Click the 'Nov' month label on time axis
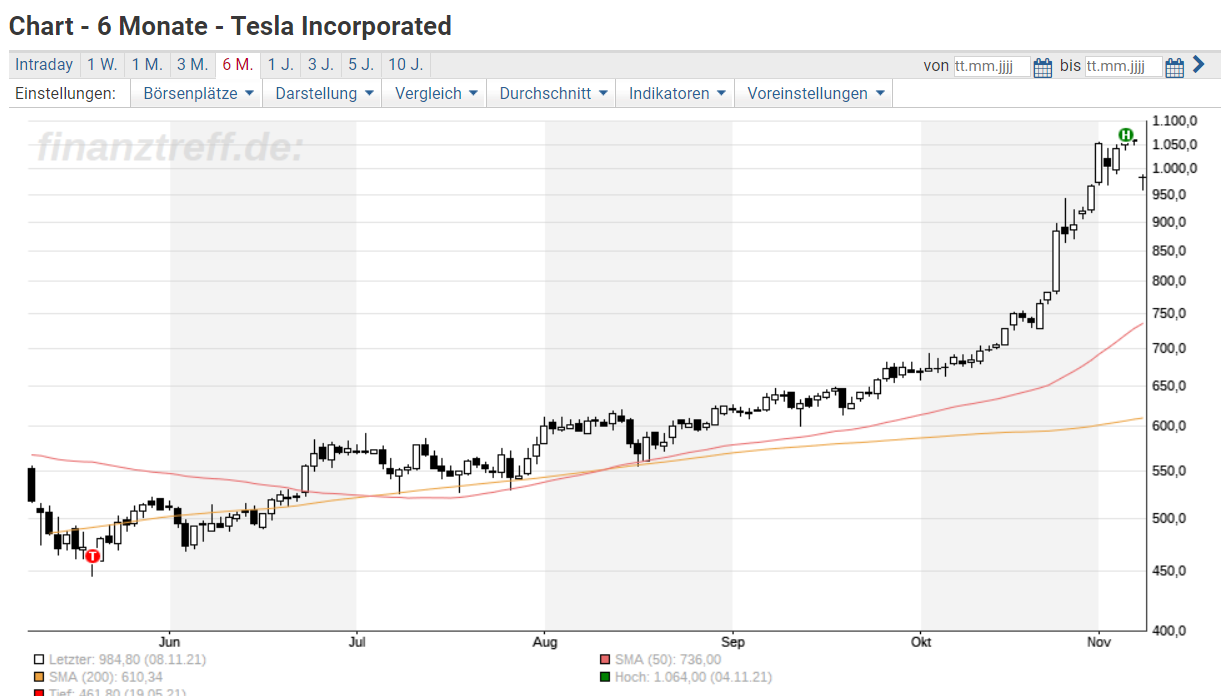The width and height of the screenshot is (1227, 696). pos(1098,641)
